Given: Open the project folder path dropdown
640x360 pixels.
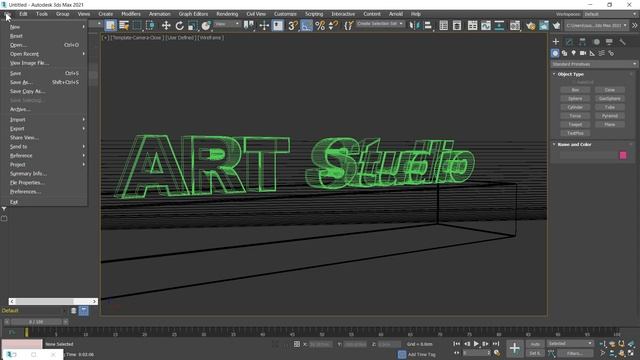Looking at the screenshot, I should tap(596, 25).
